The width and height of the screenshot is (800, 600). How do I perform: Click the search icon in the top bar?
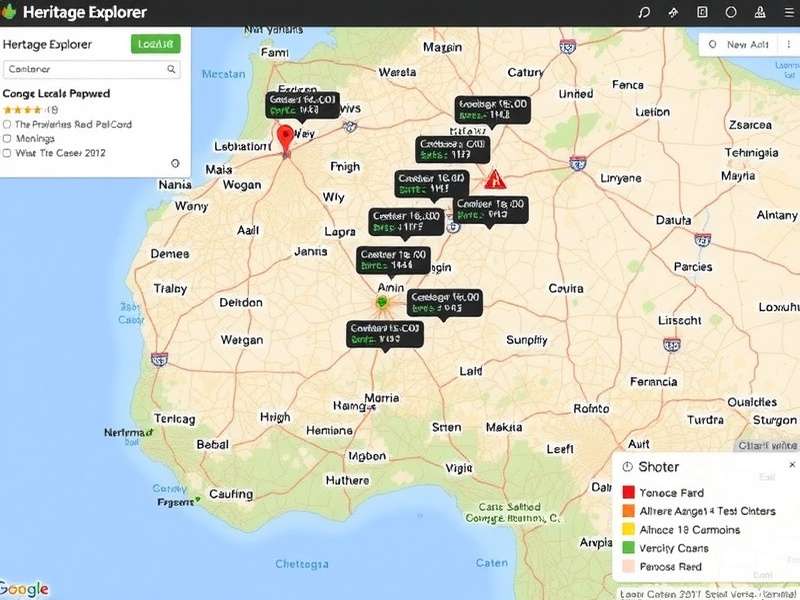click(x=644, y=13)
